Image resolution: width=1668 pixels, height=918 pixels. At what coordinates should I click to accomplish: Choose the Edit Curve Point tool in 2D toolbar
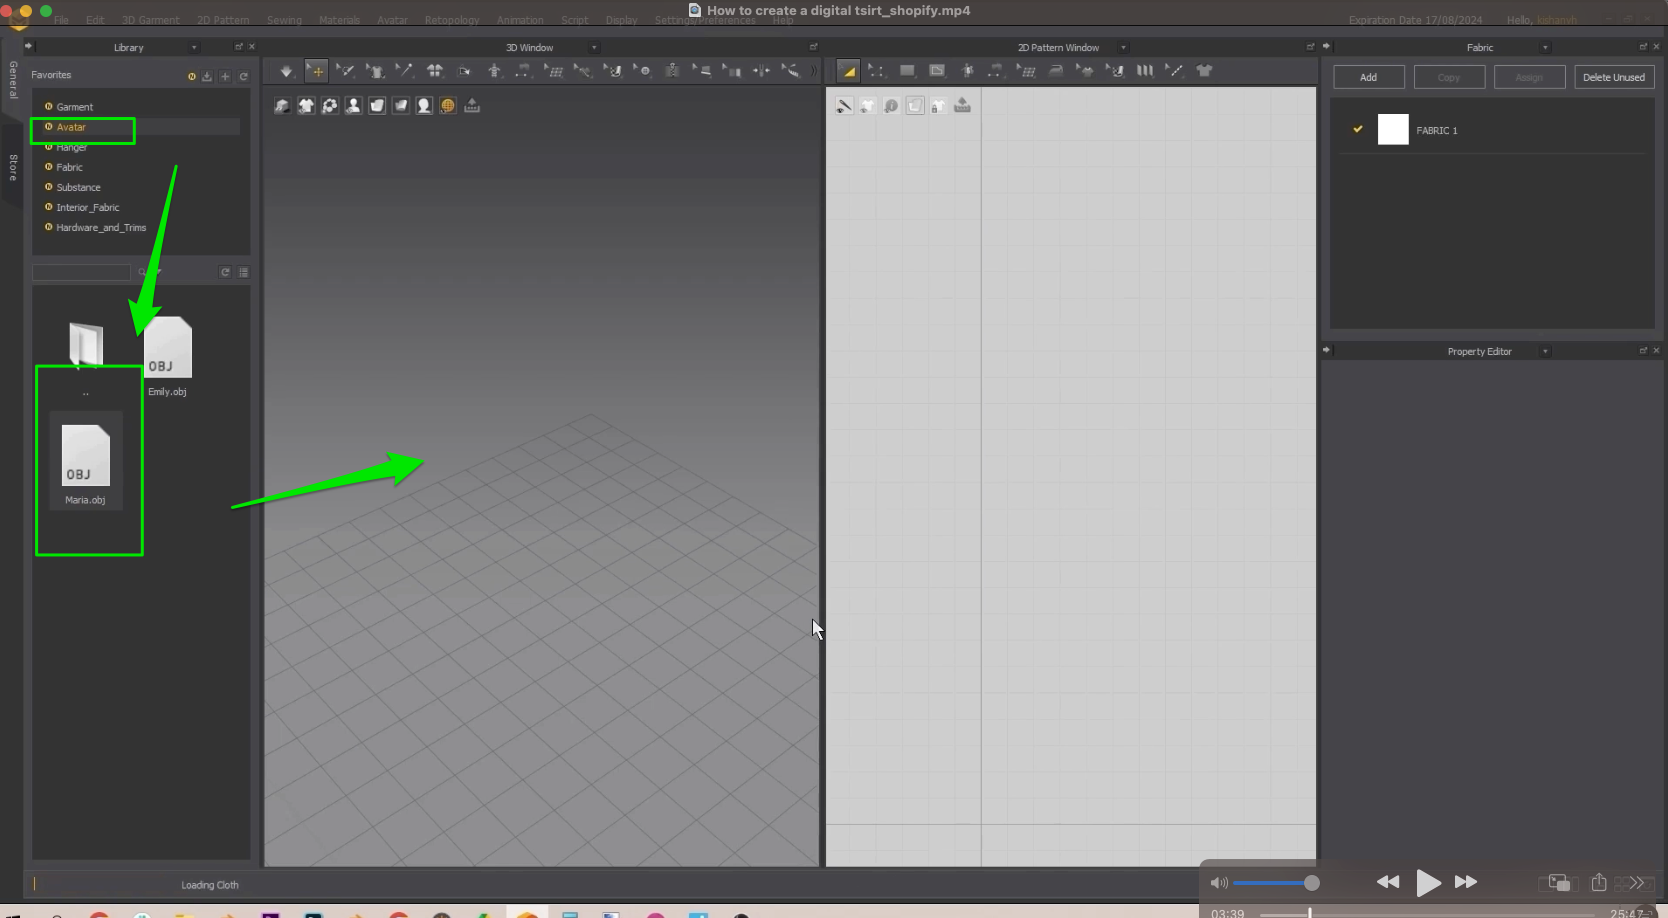877,71
